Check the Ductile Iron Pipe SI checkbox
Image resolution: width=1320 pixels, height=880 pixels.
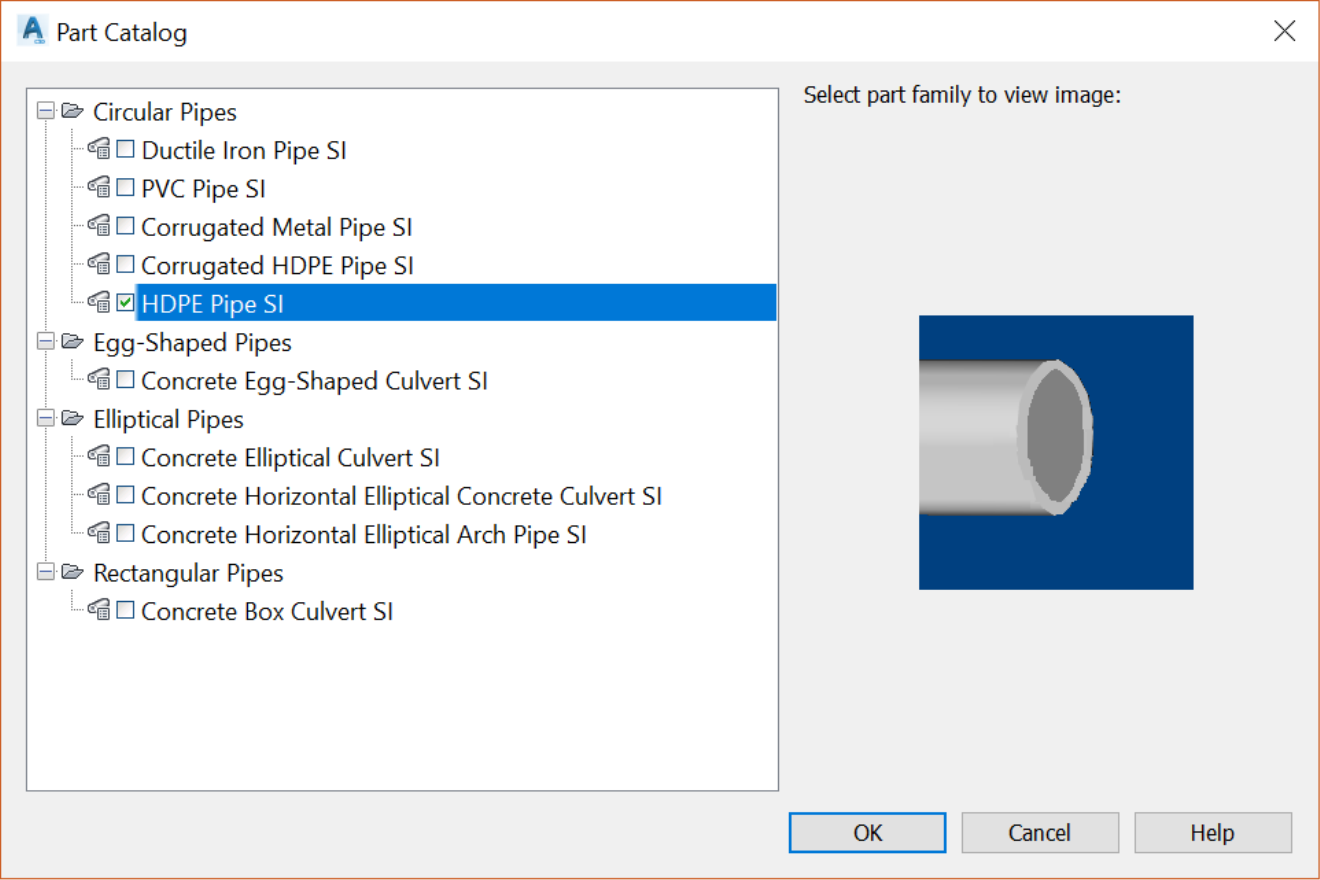125,149
